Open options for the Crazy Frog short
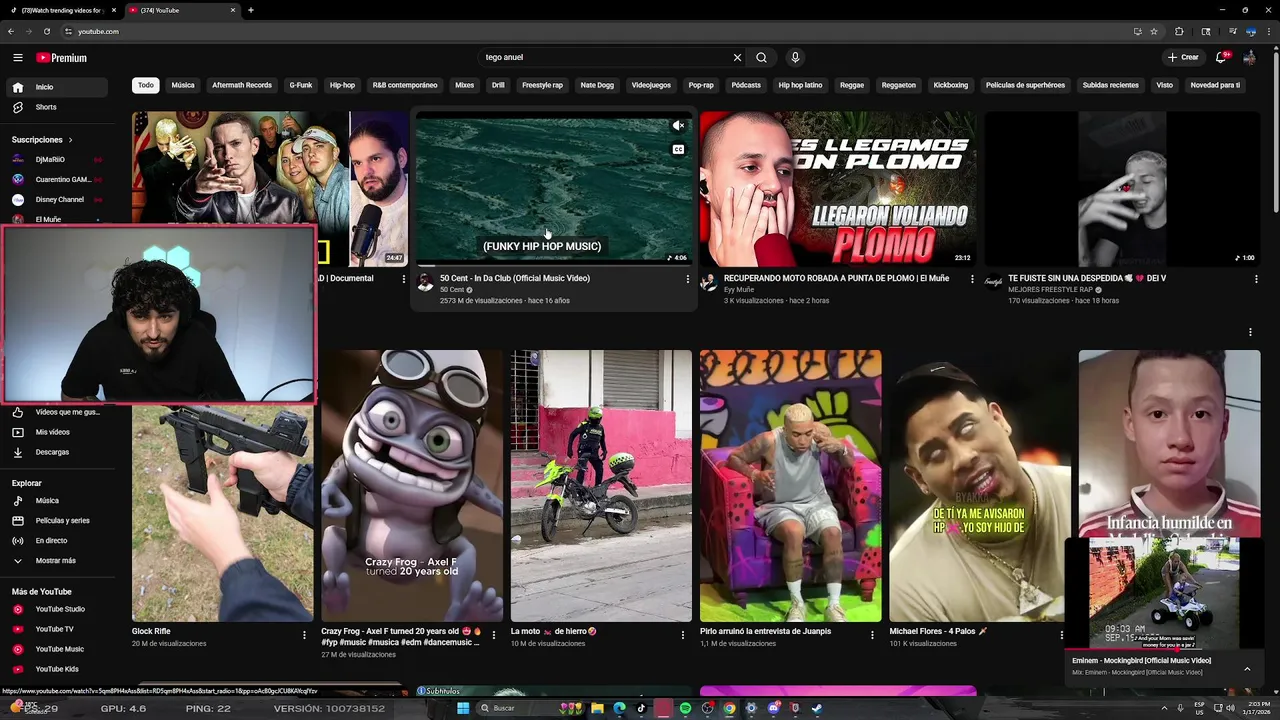Image resolution: width=1280 pixels, height=720 pixels. pos(494,635)
